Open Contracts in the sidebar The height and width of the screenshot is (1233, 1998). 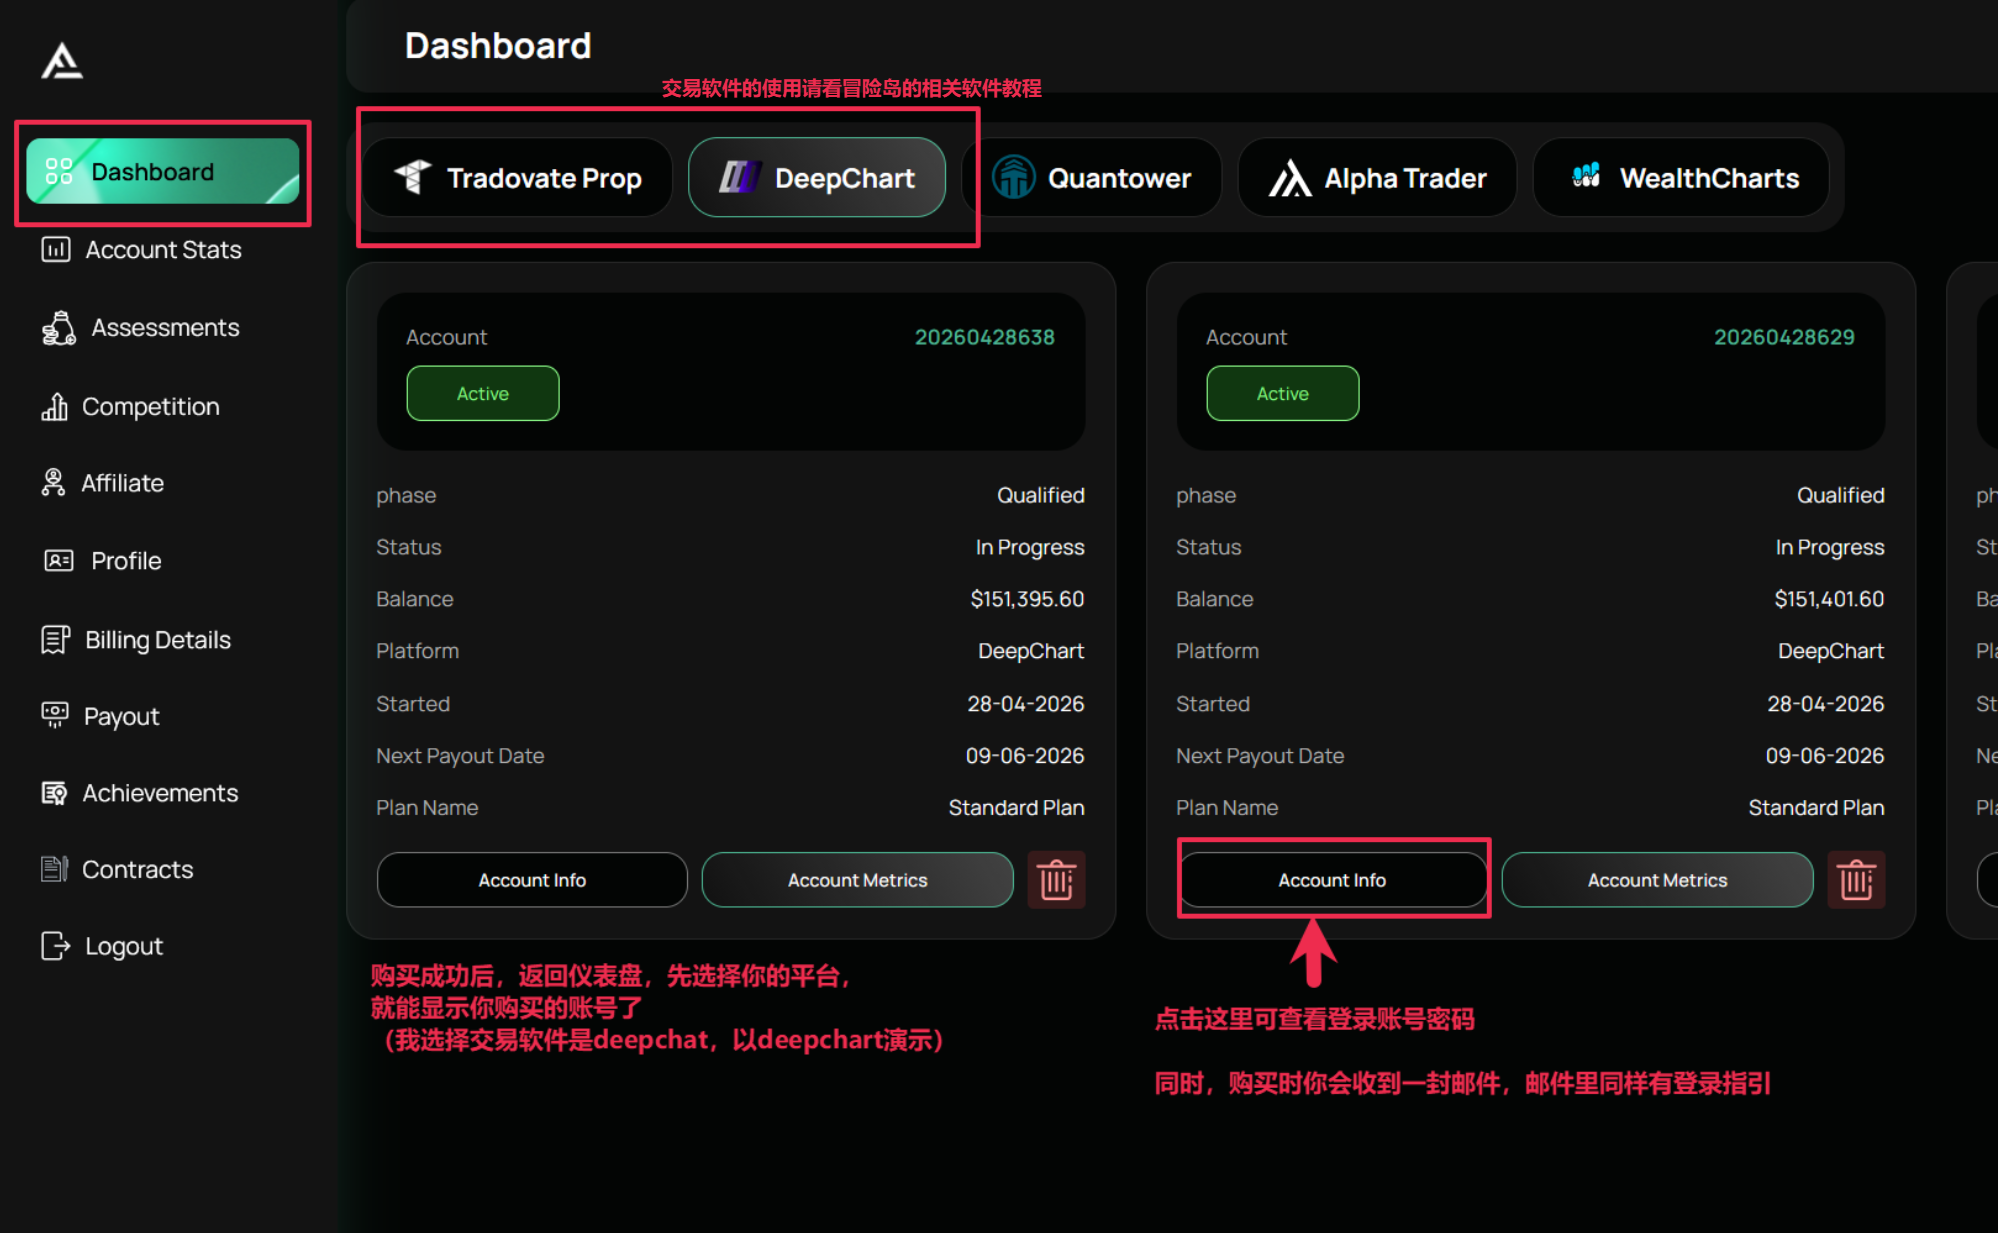point(117,870)
